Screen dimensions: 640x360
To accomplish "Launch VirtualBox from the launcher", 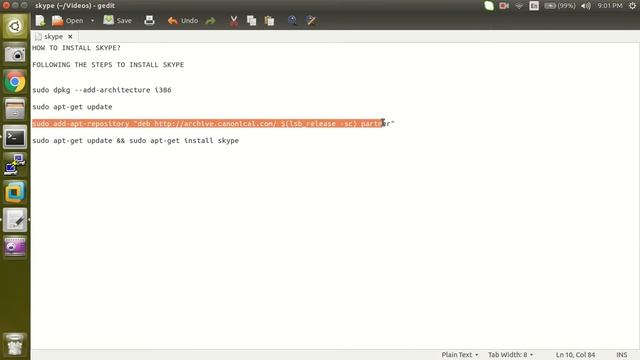I will point(15,192).
